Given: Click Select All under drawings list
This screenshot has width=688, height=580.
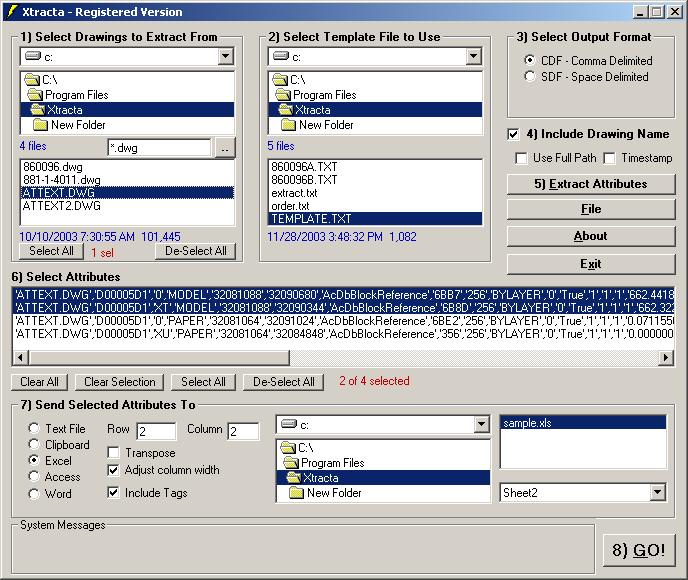Looking at the screenshot, I should click(x=51, y=251).
